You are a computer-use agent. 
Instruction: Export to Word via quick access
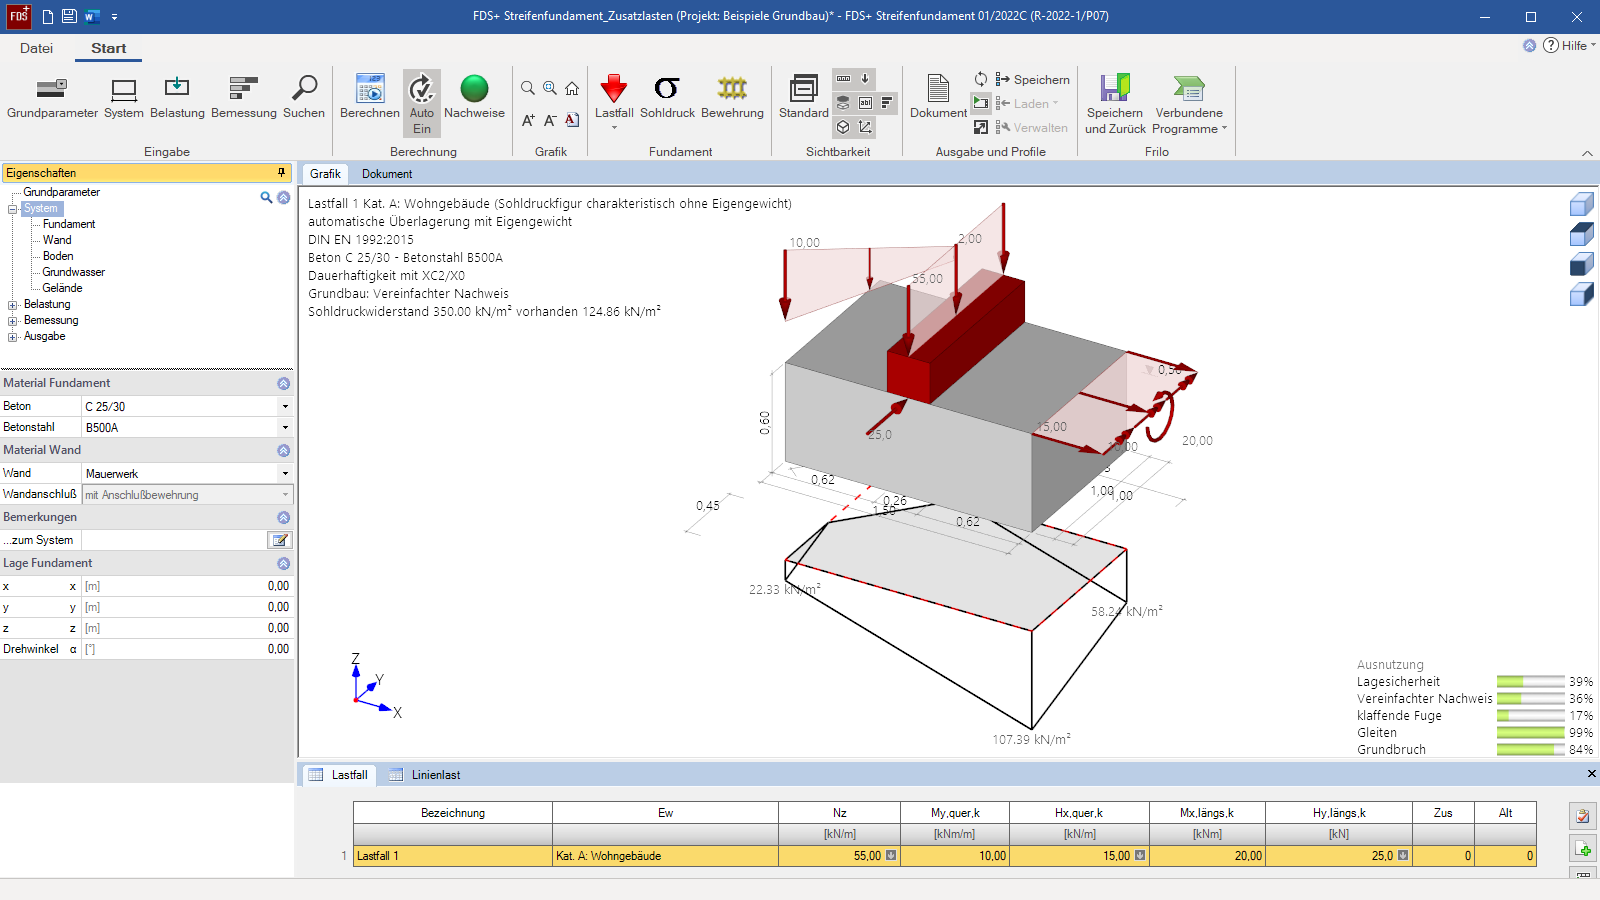[92, 16]
